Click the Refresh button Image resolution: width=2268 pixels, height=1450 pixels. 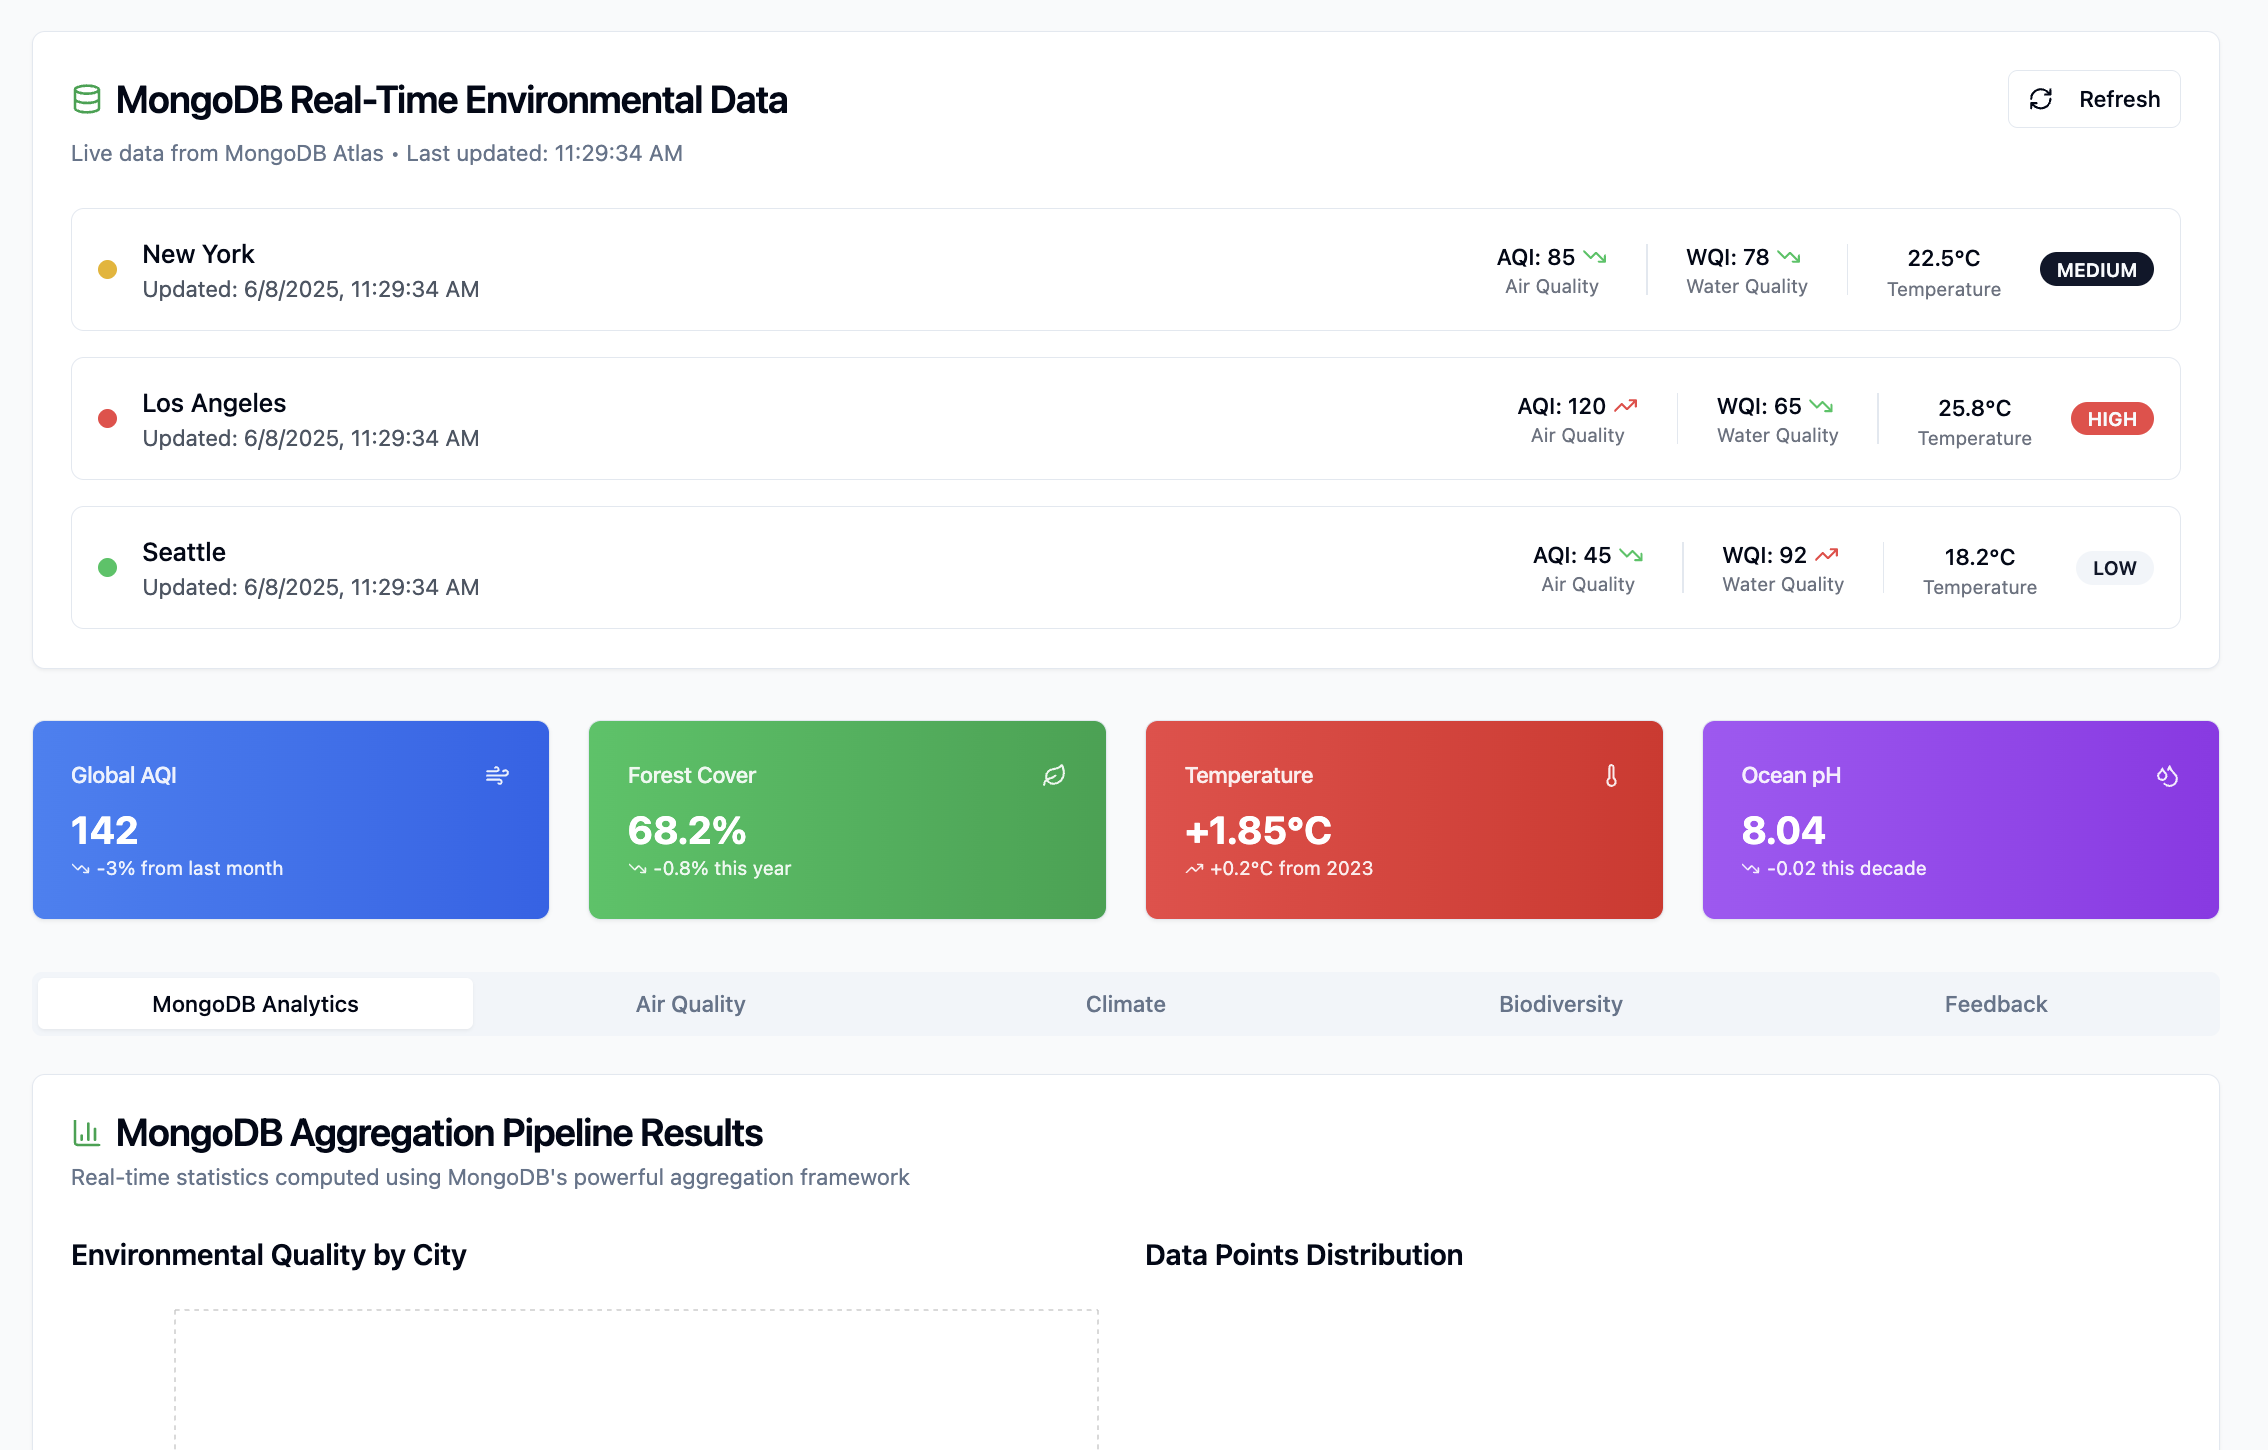pyautogui.click(x=2093, y=99)
